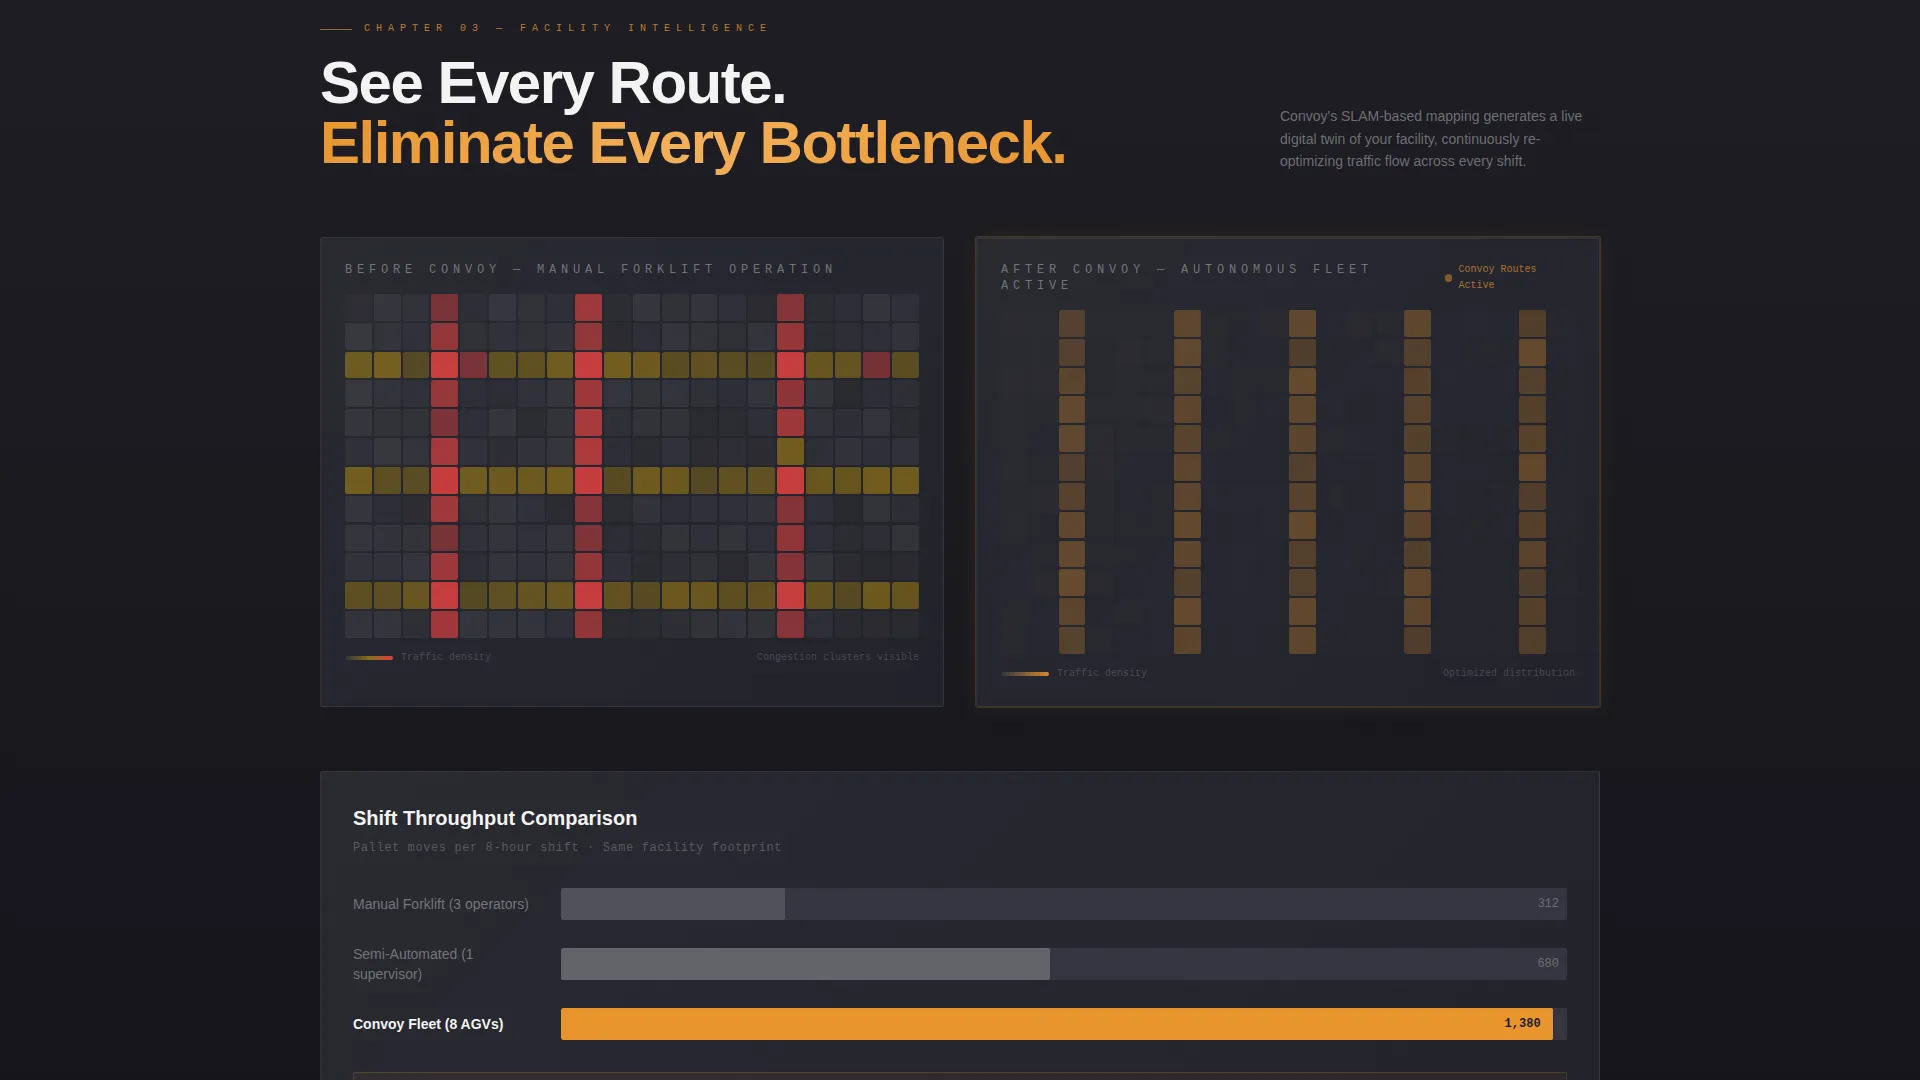
Task: Click the Chapter 03 Facility Intelligence label
Action: pyautogui.click(x=566, y=28)
